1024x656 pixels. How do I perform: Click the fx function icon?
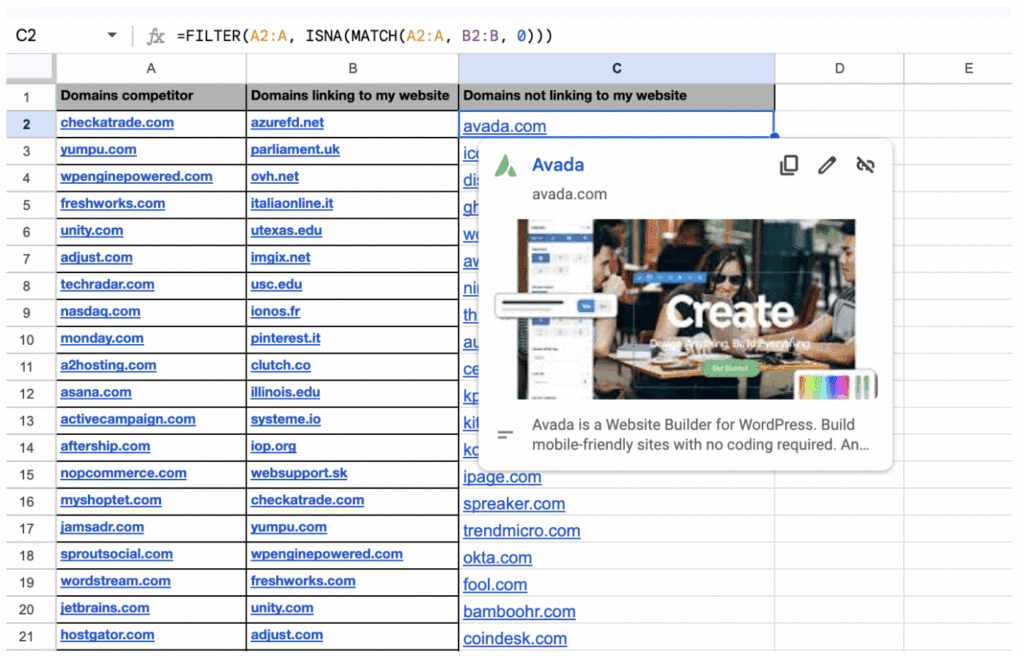pos(155,36)
